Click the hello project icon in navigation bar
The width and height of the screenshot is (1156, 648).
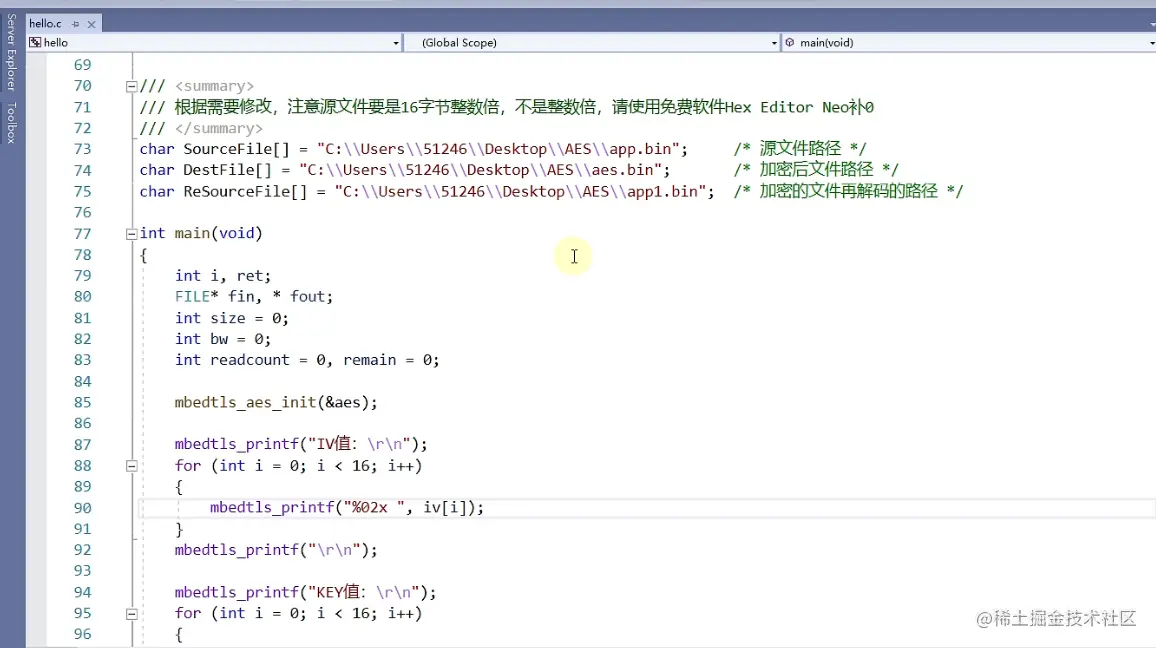35,43
